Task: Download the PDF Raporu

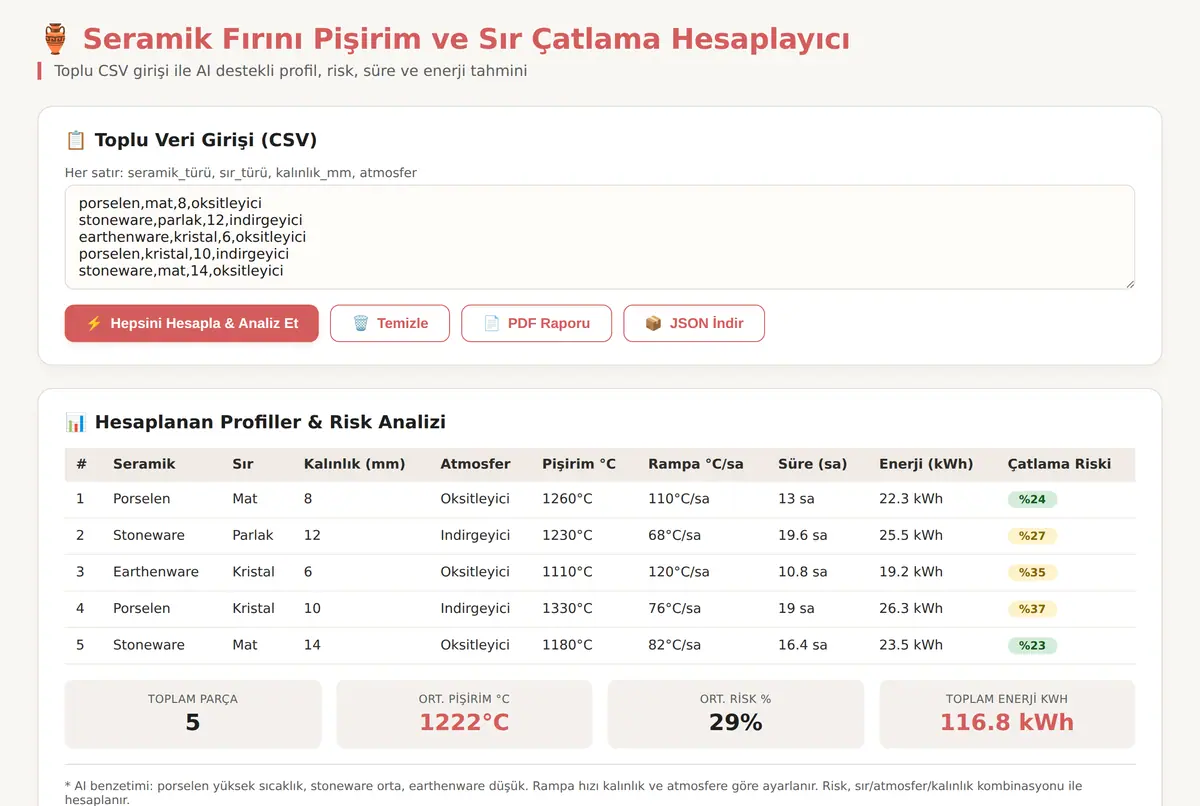Action: tap(536, 323)
